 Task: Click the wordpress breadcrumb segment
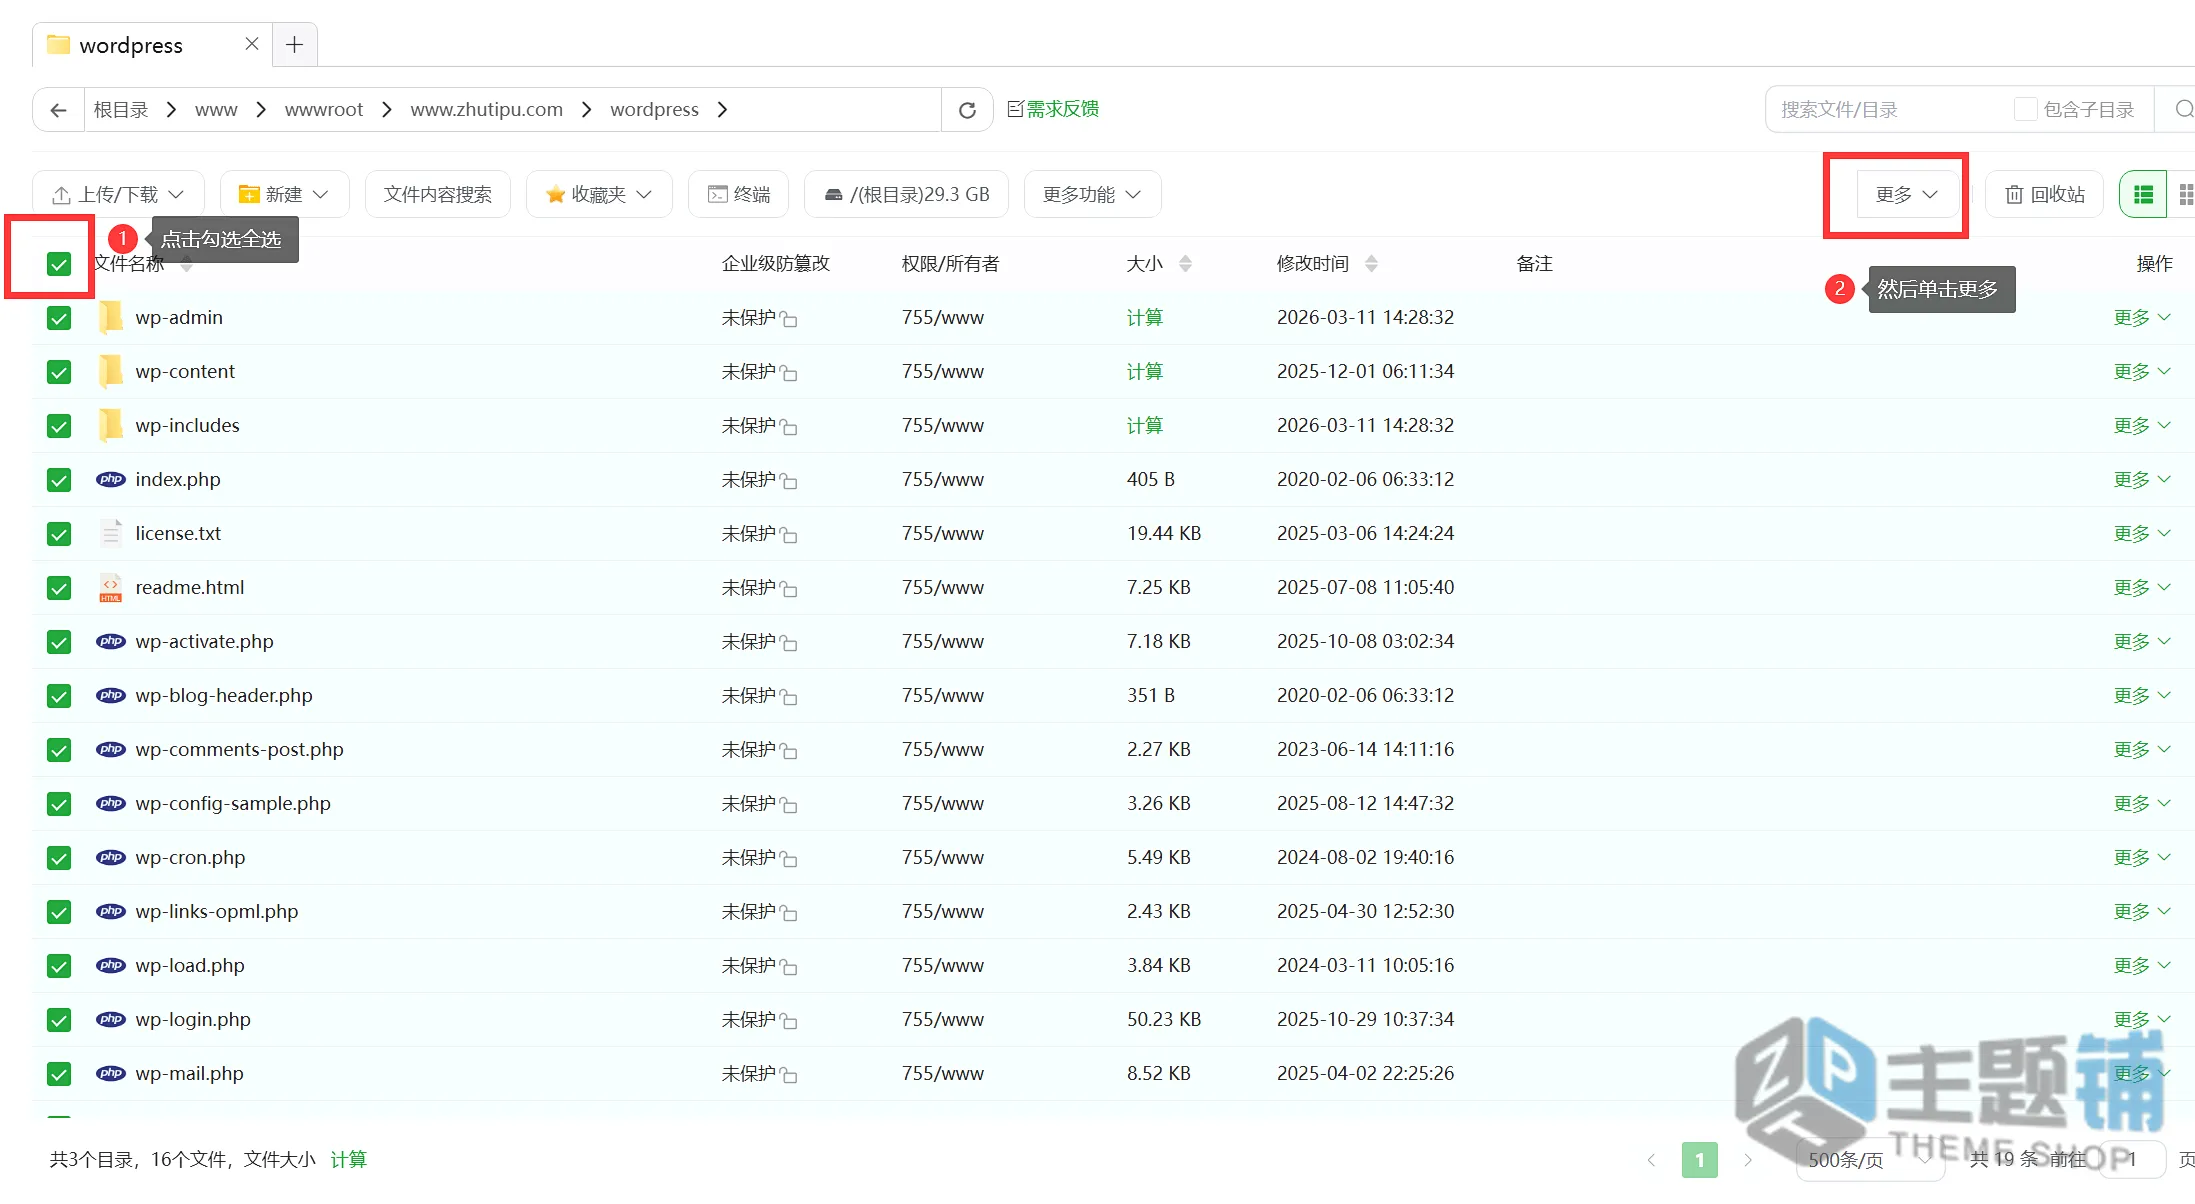(655, 110)
